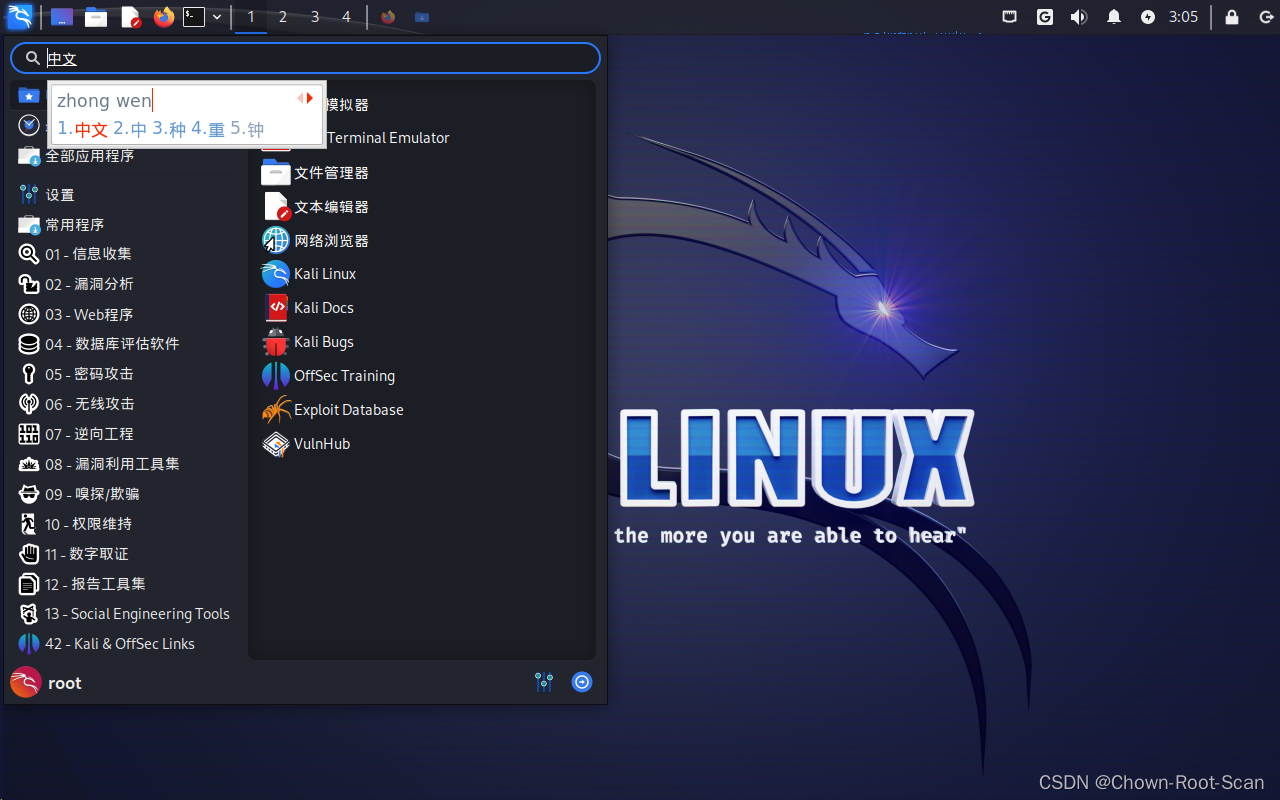Open the Kali Linux link entry

tap(422, 274)
